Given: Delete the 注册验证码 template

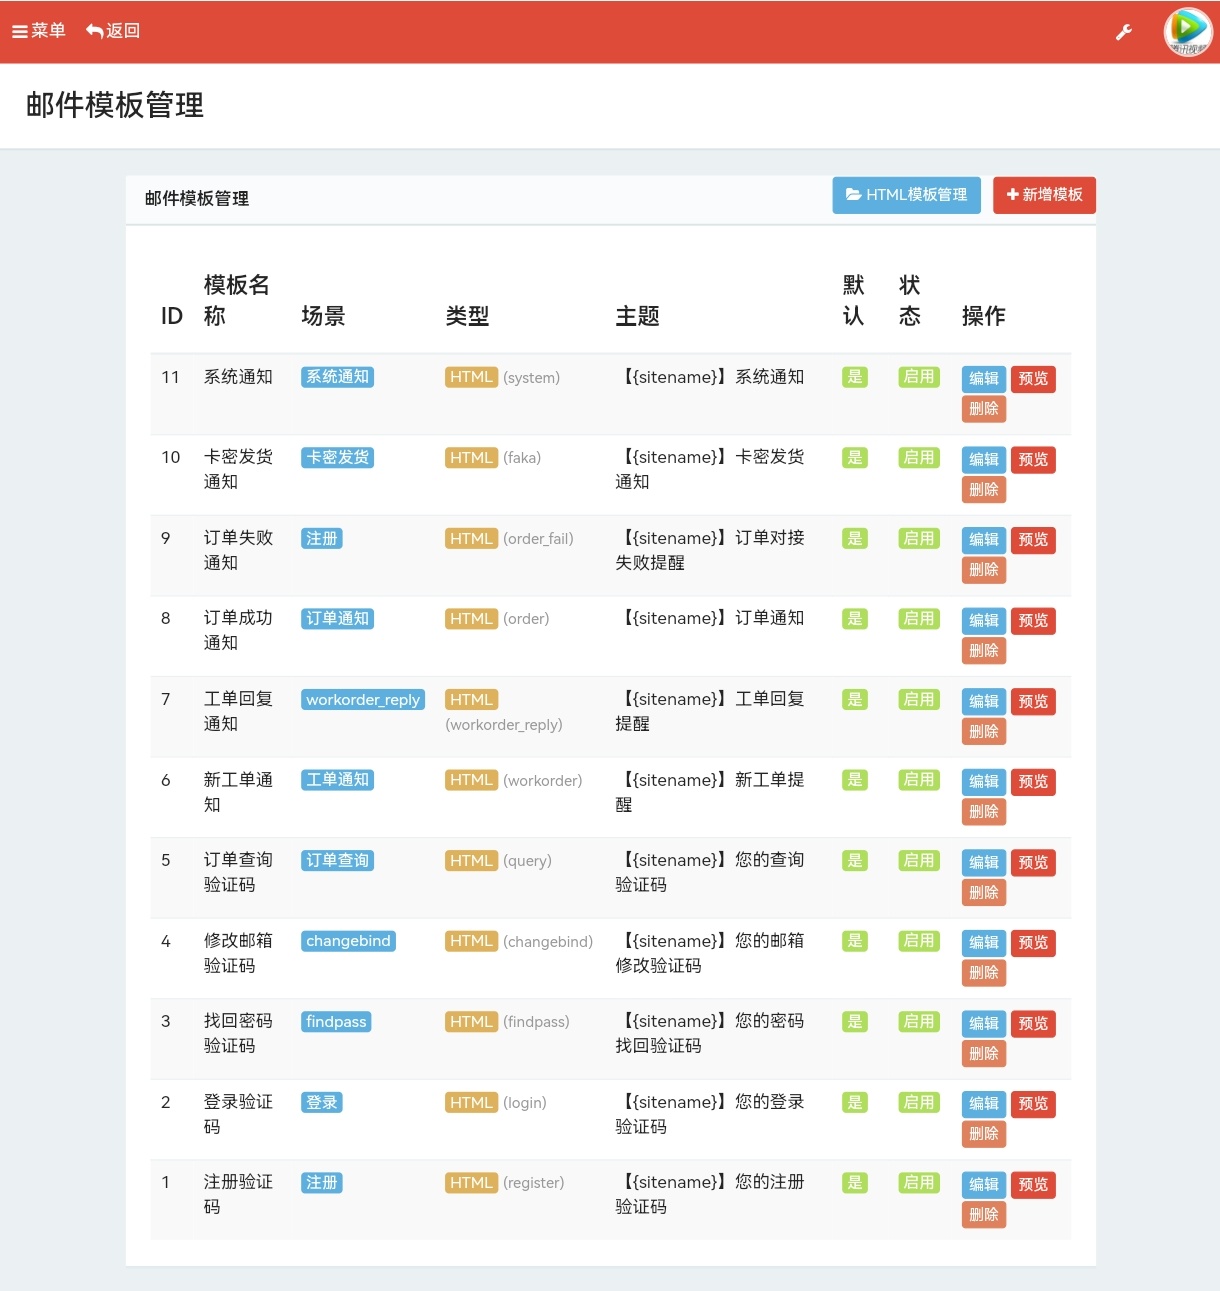Looking at the screenshot, I should [984, 1215].
